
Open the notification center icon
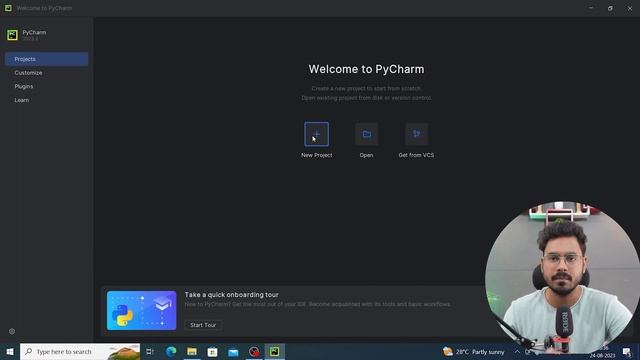(627, 351)
